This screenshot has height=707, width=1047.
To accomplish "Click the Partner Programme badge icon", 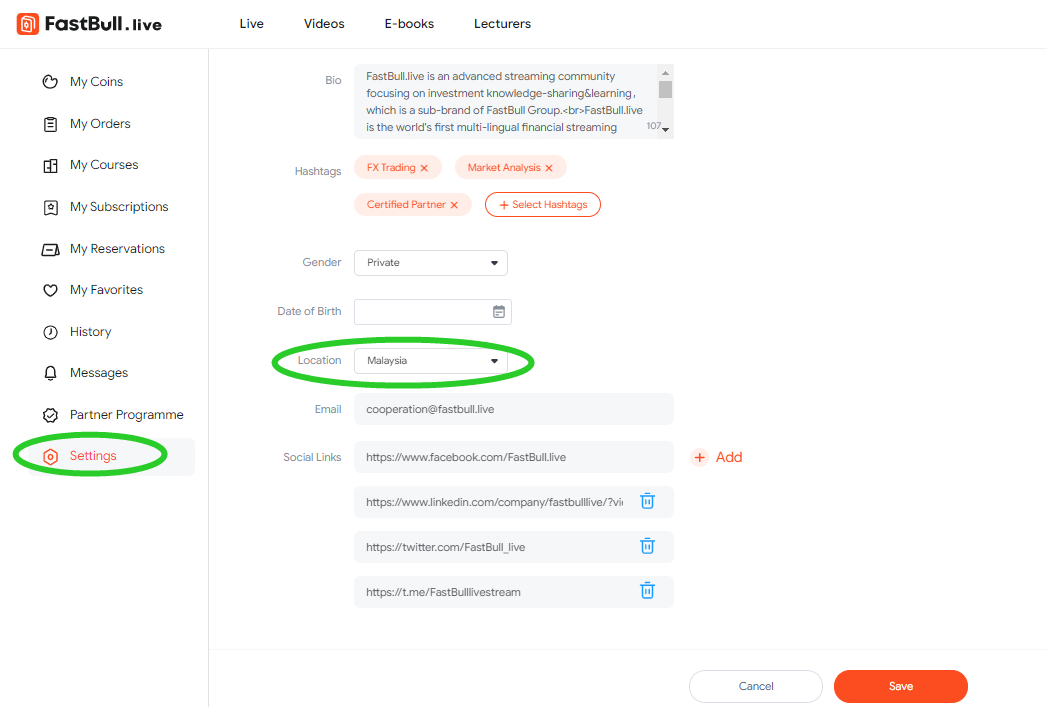I will [50, 415].
